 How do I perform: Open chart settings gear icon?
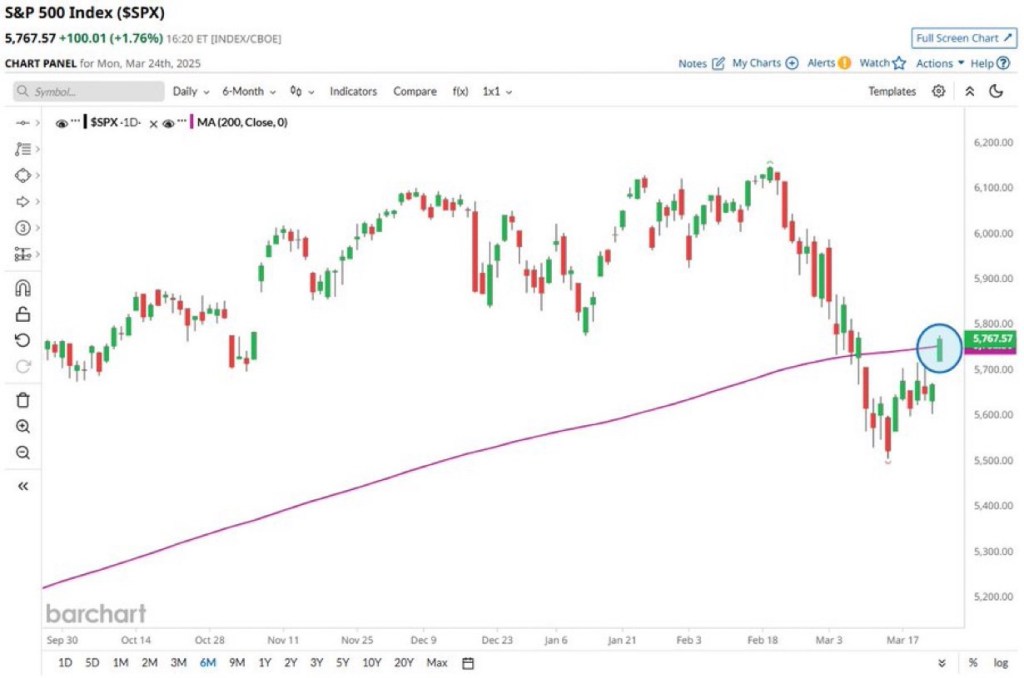[x=938, y=91]
